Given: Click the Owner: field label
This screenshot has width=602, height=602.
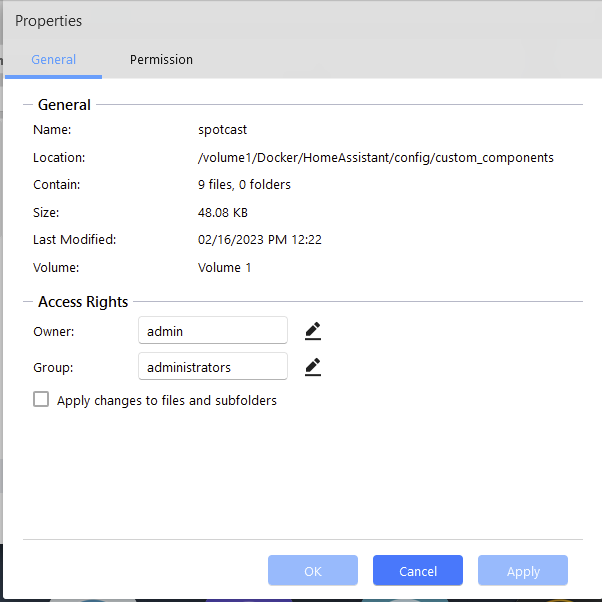Looking at the screenshot, I should (x=54, y=332).
